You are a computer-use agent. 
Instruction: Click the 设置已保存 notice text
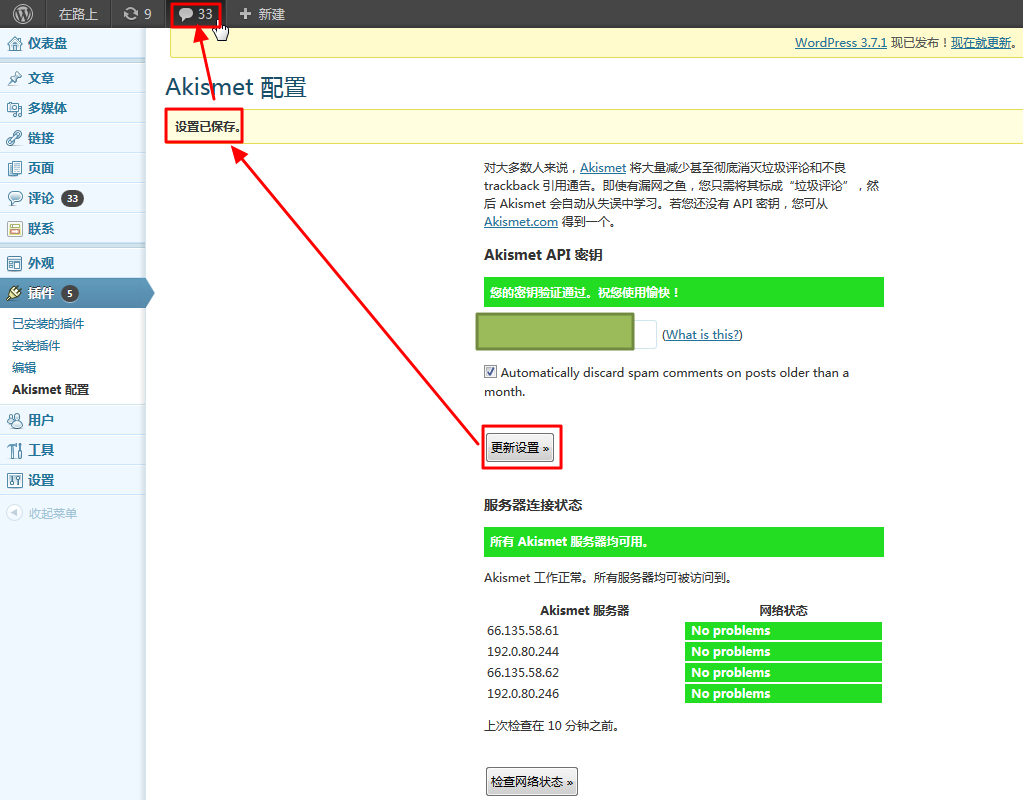(x=207, y=127)
